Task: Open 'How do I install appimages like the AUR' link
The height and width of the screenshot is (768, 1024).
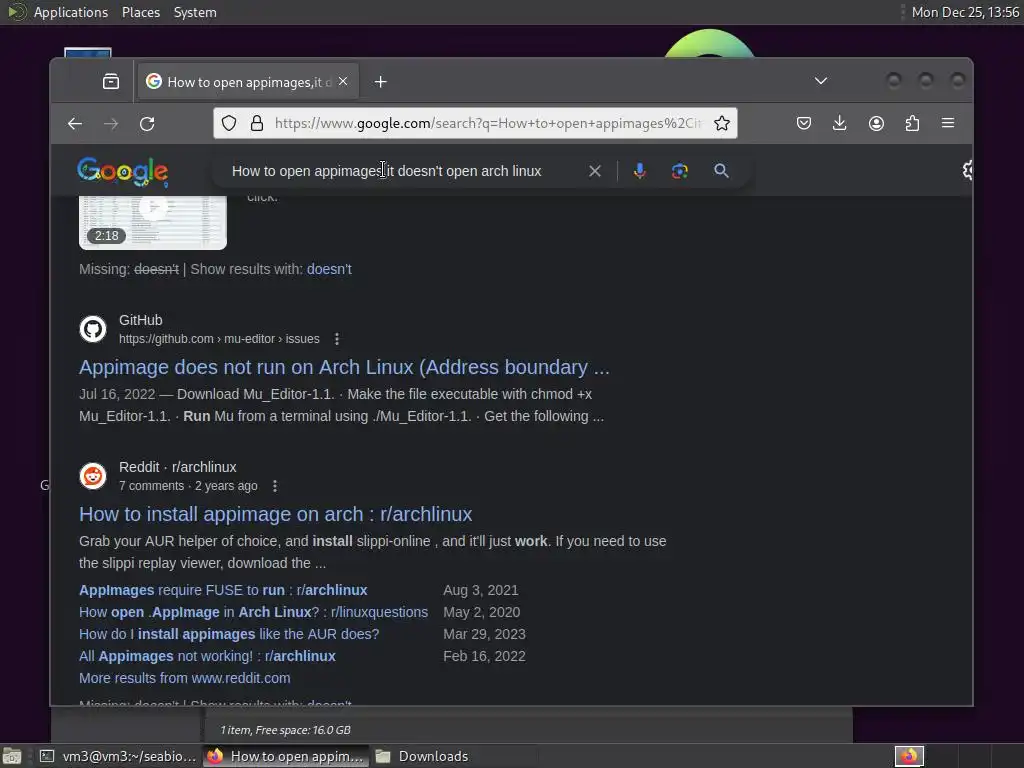Action: click(x=229, y=634)
